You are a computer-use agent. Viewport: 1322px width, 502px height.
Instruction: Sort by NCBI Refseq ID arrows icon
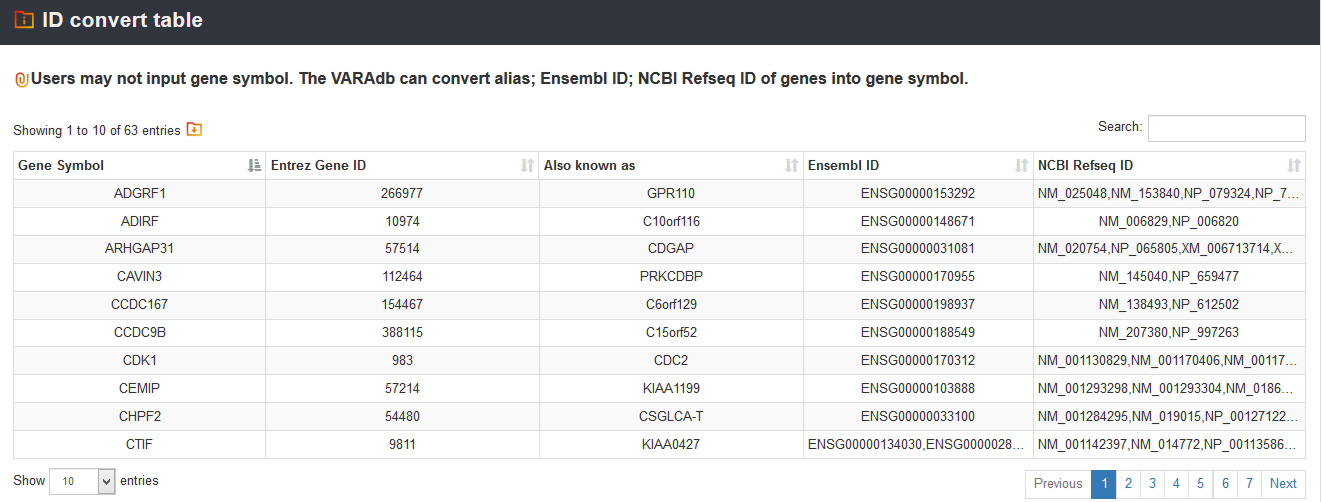1294,166
